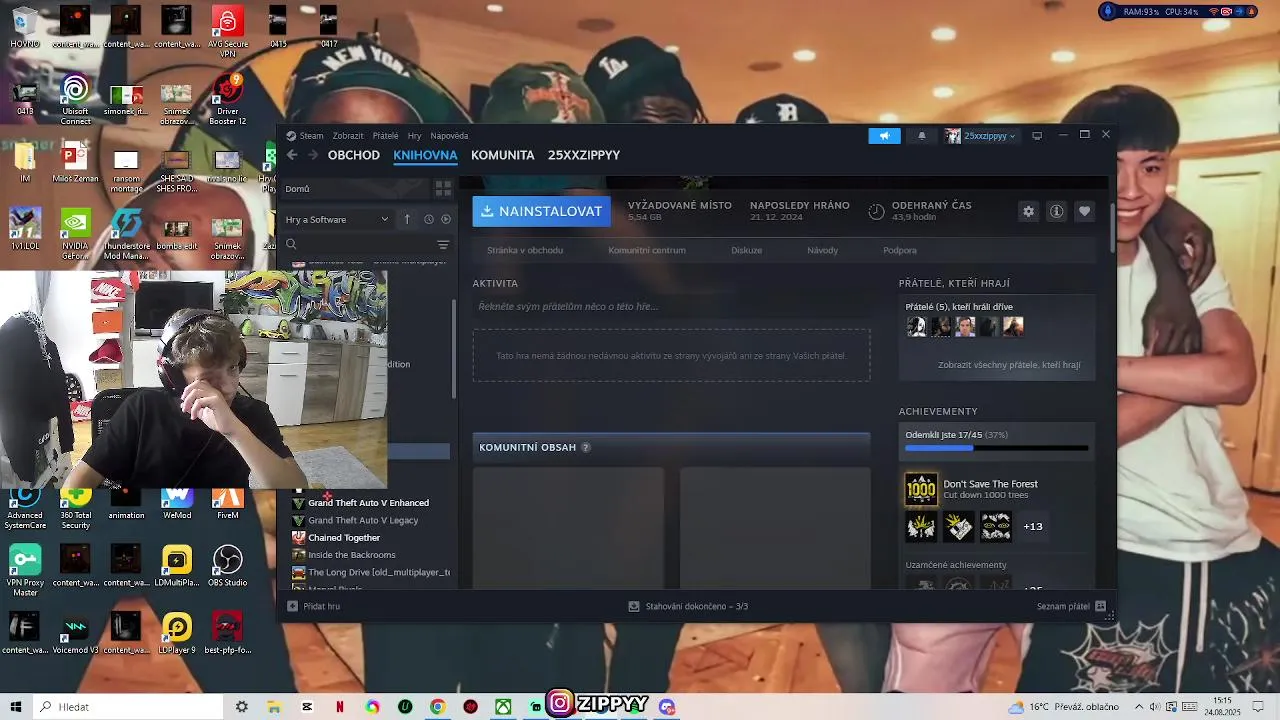Screen dimensions: 1280x720
Task: Open the Zobrazit menu
Action: tap(348, 136)
